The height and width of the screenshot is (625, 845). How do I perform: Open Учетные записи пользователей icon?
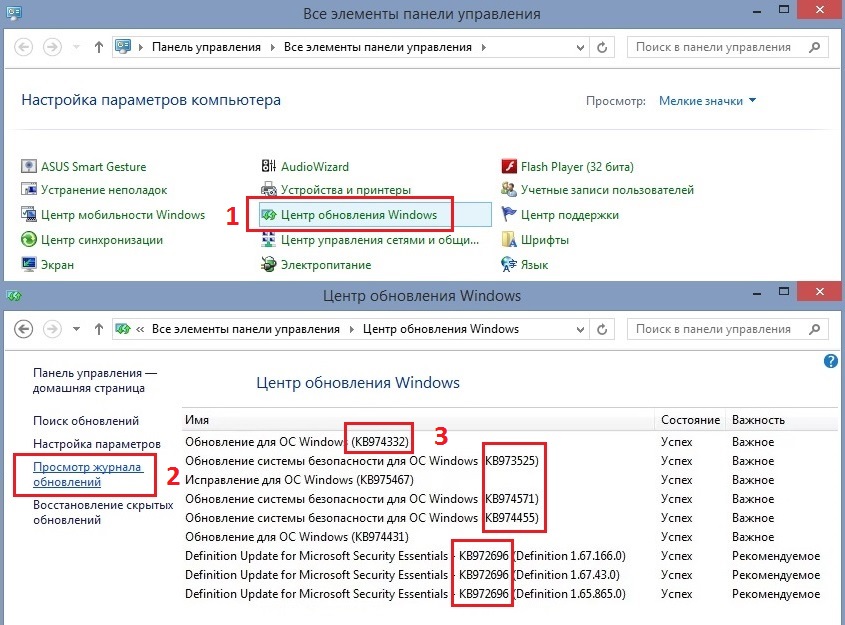pyautogui.click(x=509, y=190)
